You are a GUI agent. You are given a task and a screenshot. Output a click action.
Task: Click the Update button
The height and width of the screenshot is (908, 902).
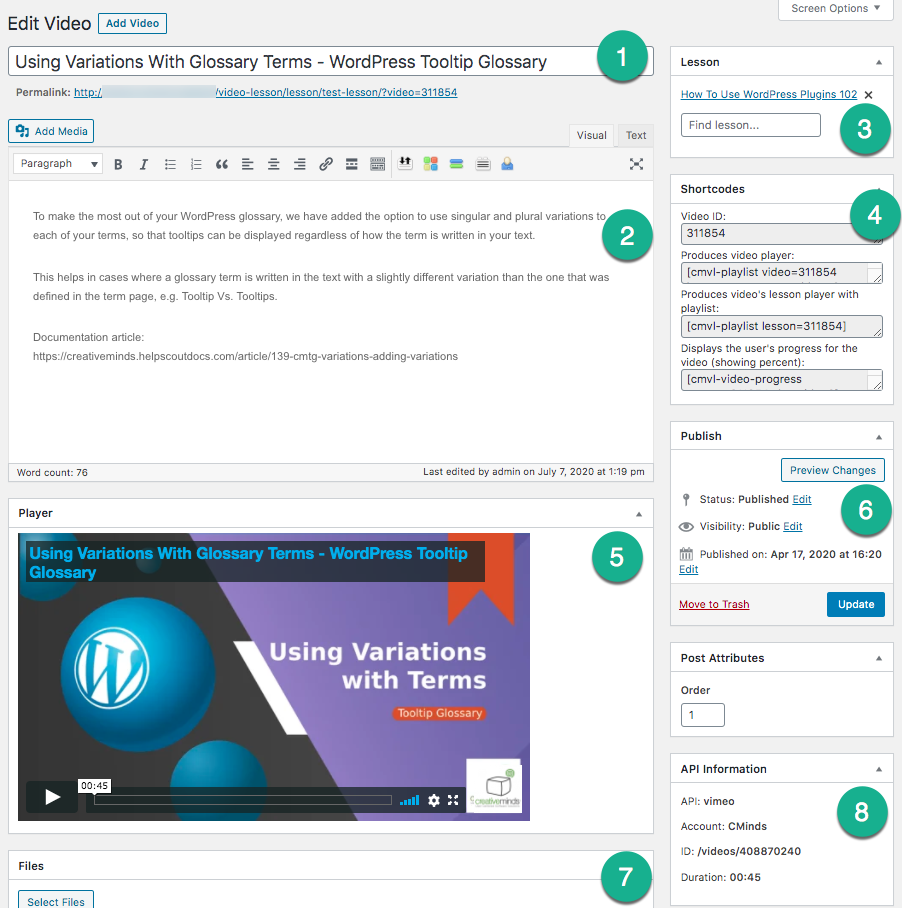(856, 605)
